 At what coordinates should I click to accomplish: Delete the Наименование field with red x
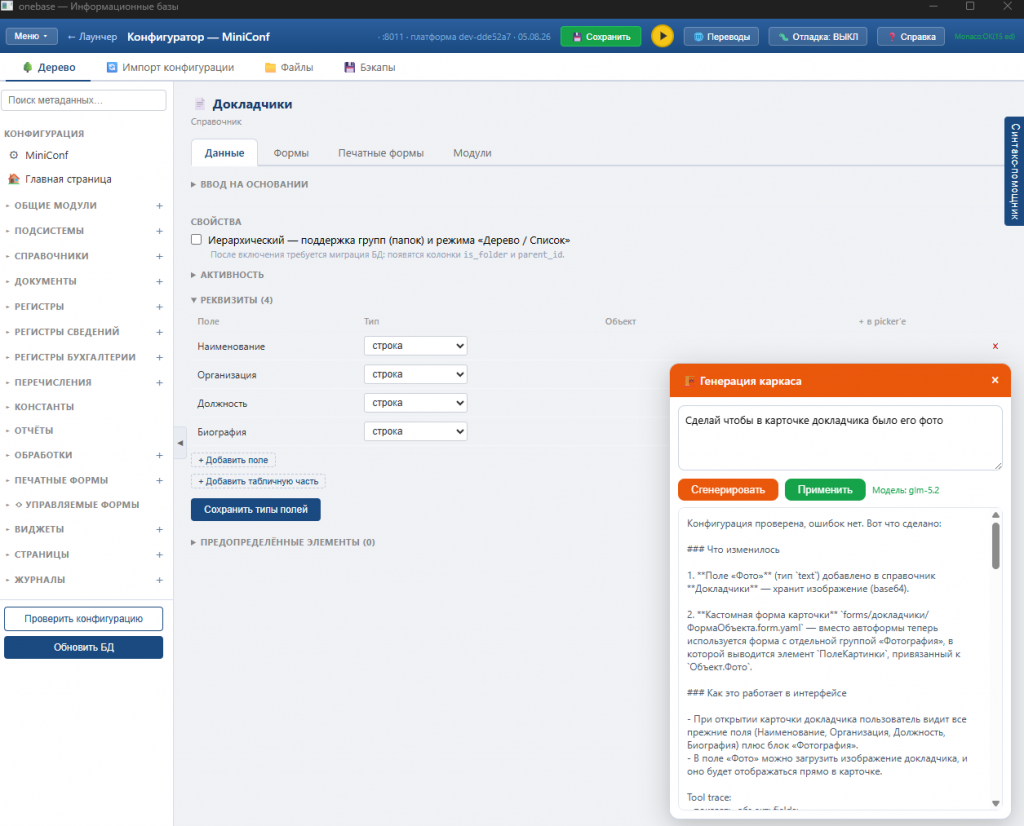point(995,346)
